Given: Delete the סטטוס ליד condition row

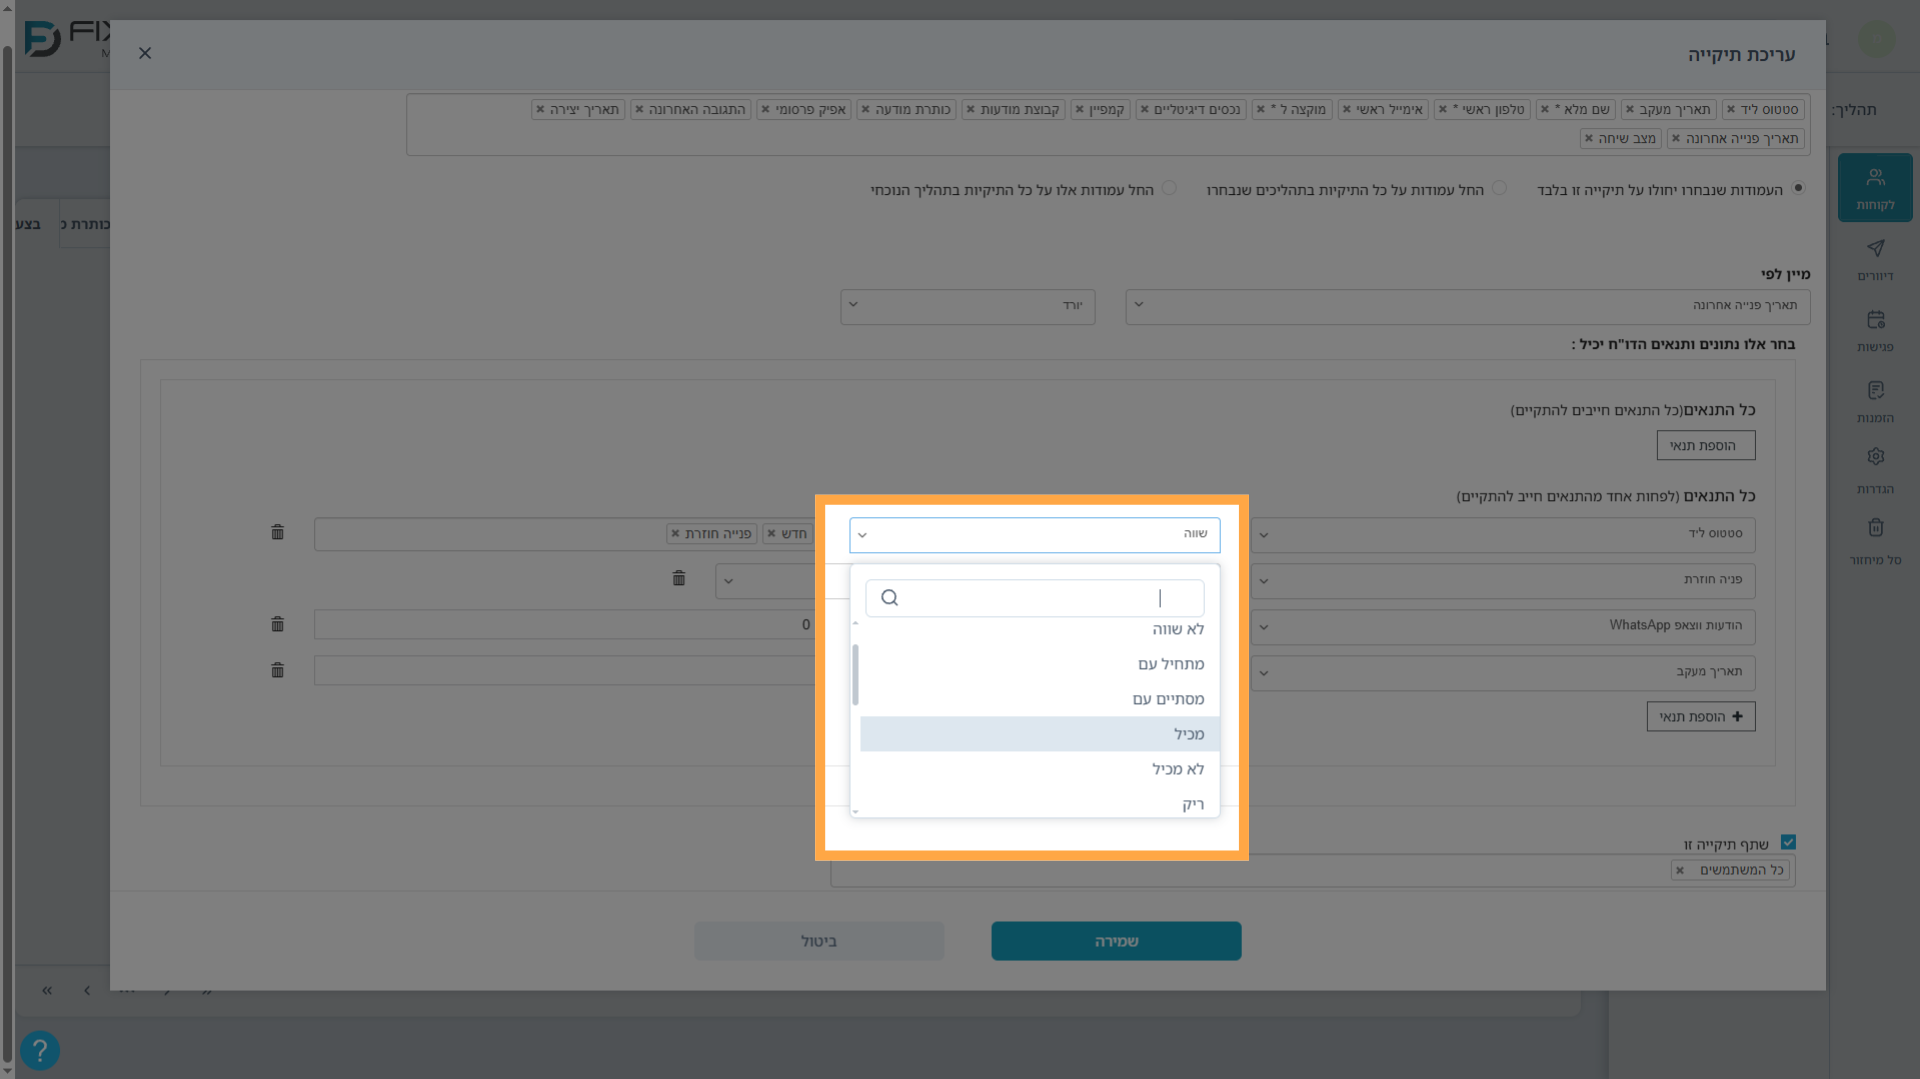Looking at the screenshot, I should [278, 533].
